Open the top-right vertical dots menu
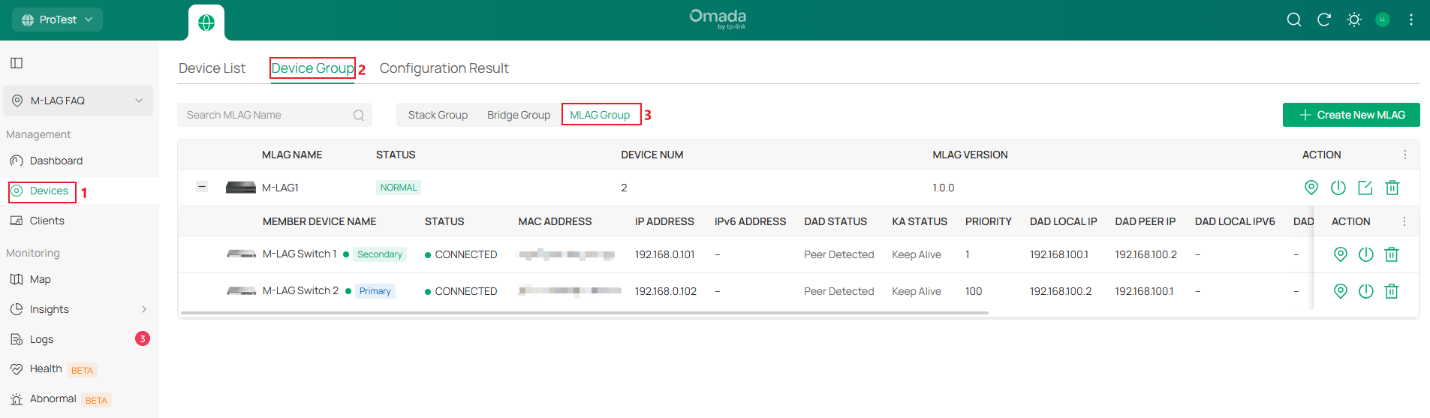This screenshot has height=418, width=1430. pyautogui.click(x=1411, y=20)
